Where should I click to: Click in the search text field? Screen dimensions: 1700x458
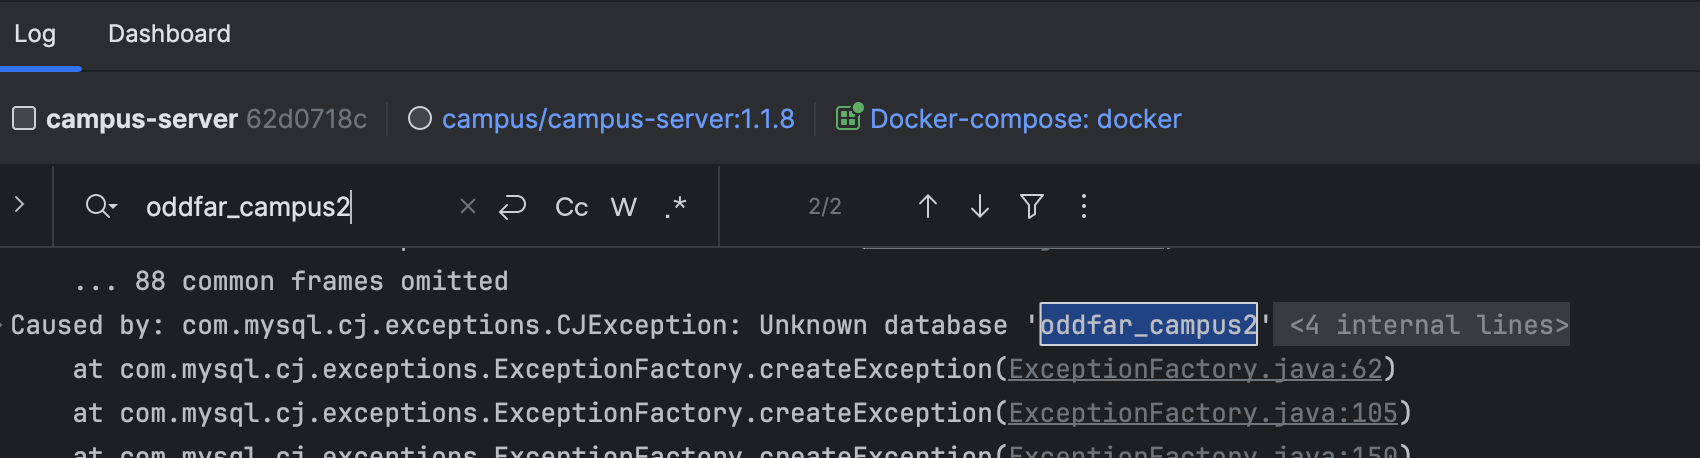point(290,206)
